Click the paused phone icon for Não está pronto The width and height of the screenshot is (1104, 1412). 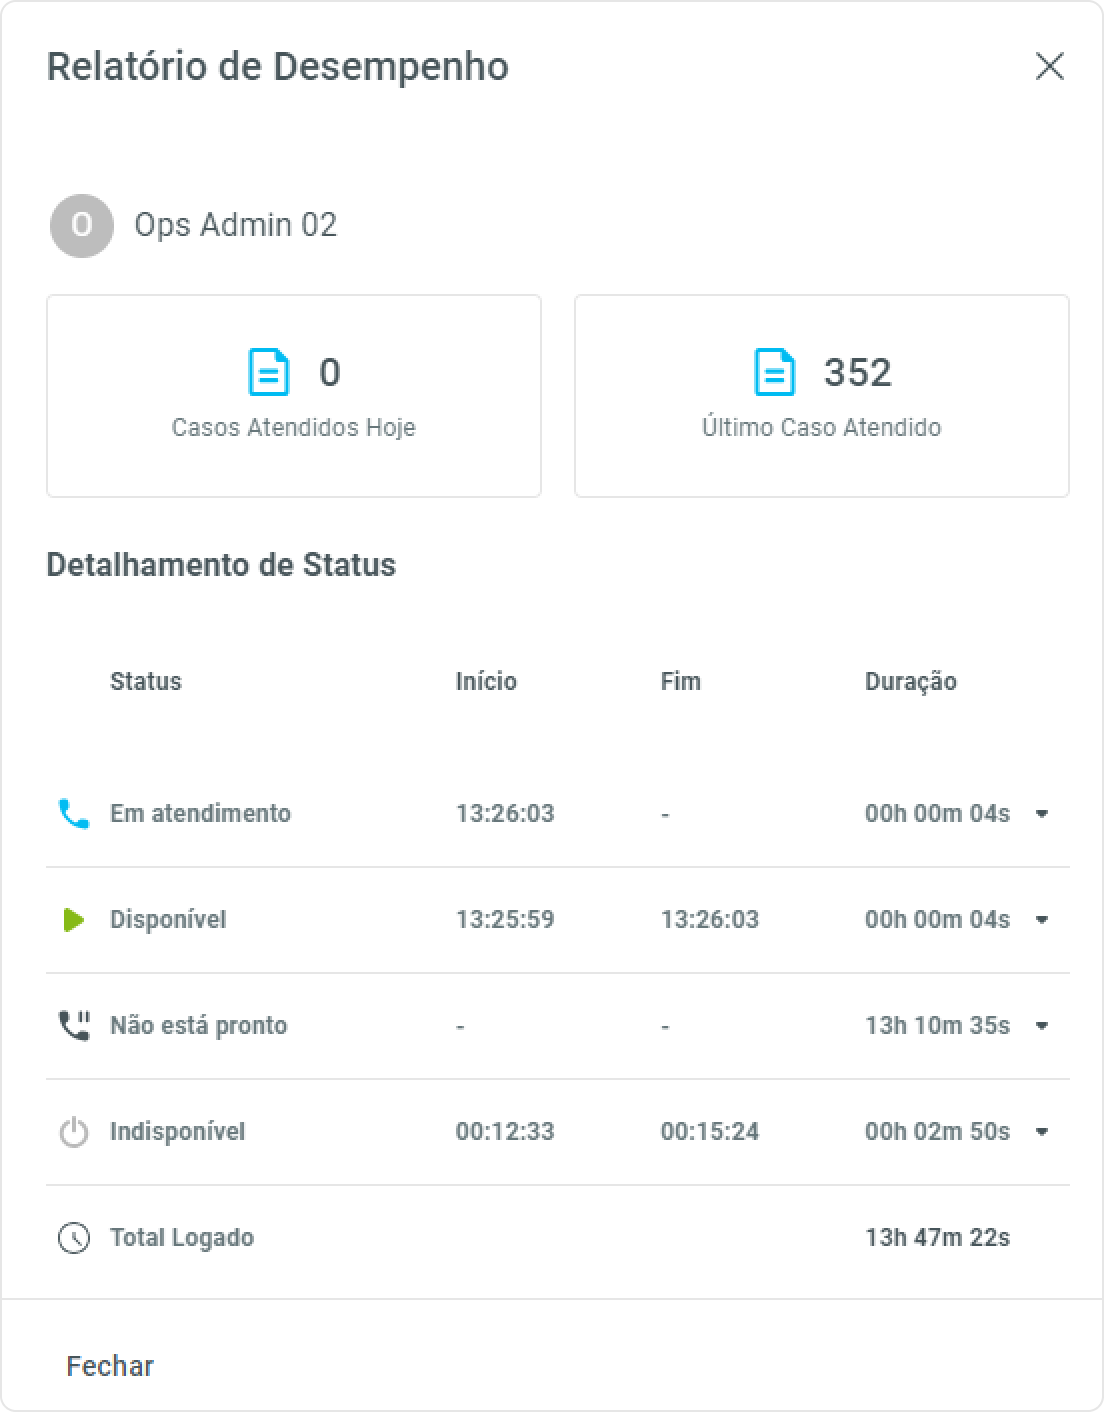pos(74,1026)
